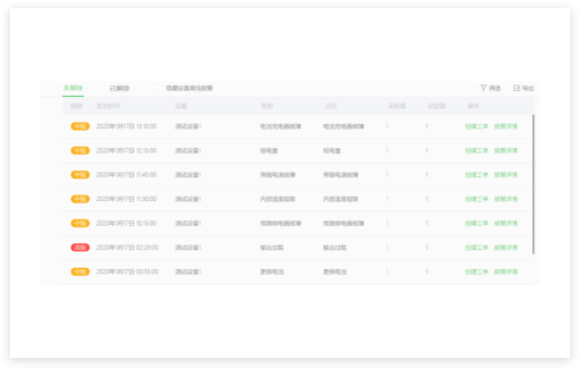
Task: Switch to the 未解除 tab
Action: pos(73,88)
